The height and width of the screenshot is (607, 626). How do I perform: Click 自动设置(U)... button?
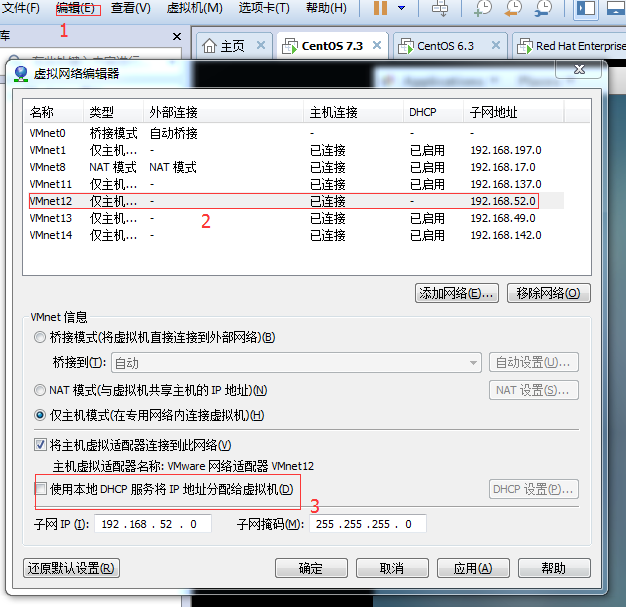click(x=533, y=362)
